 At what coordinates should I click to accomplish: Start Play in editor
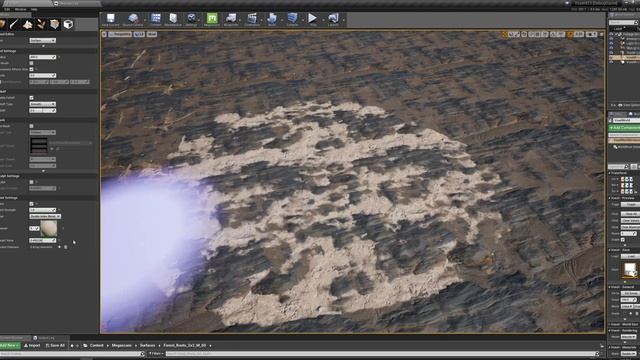click(x=312, y=20)
